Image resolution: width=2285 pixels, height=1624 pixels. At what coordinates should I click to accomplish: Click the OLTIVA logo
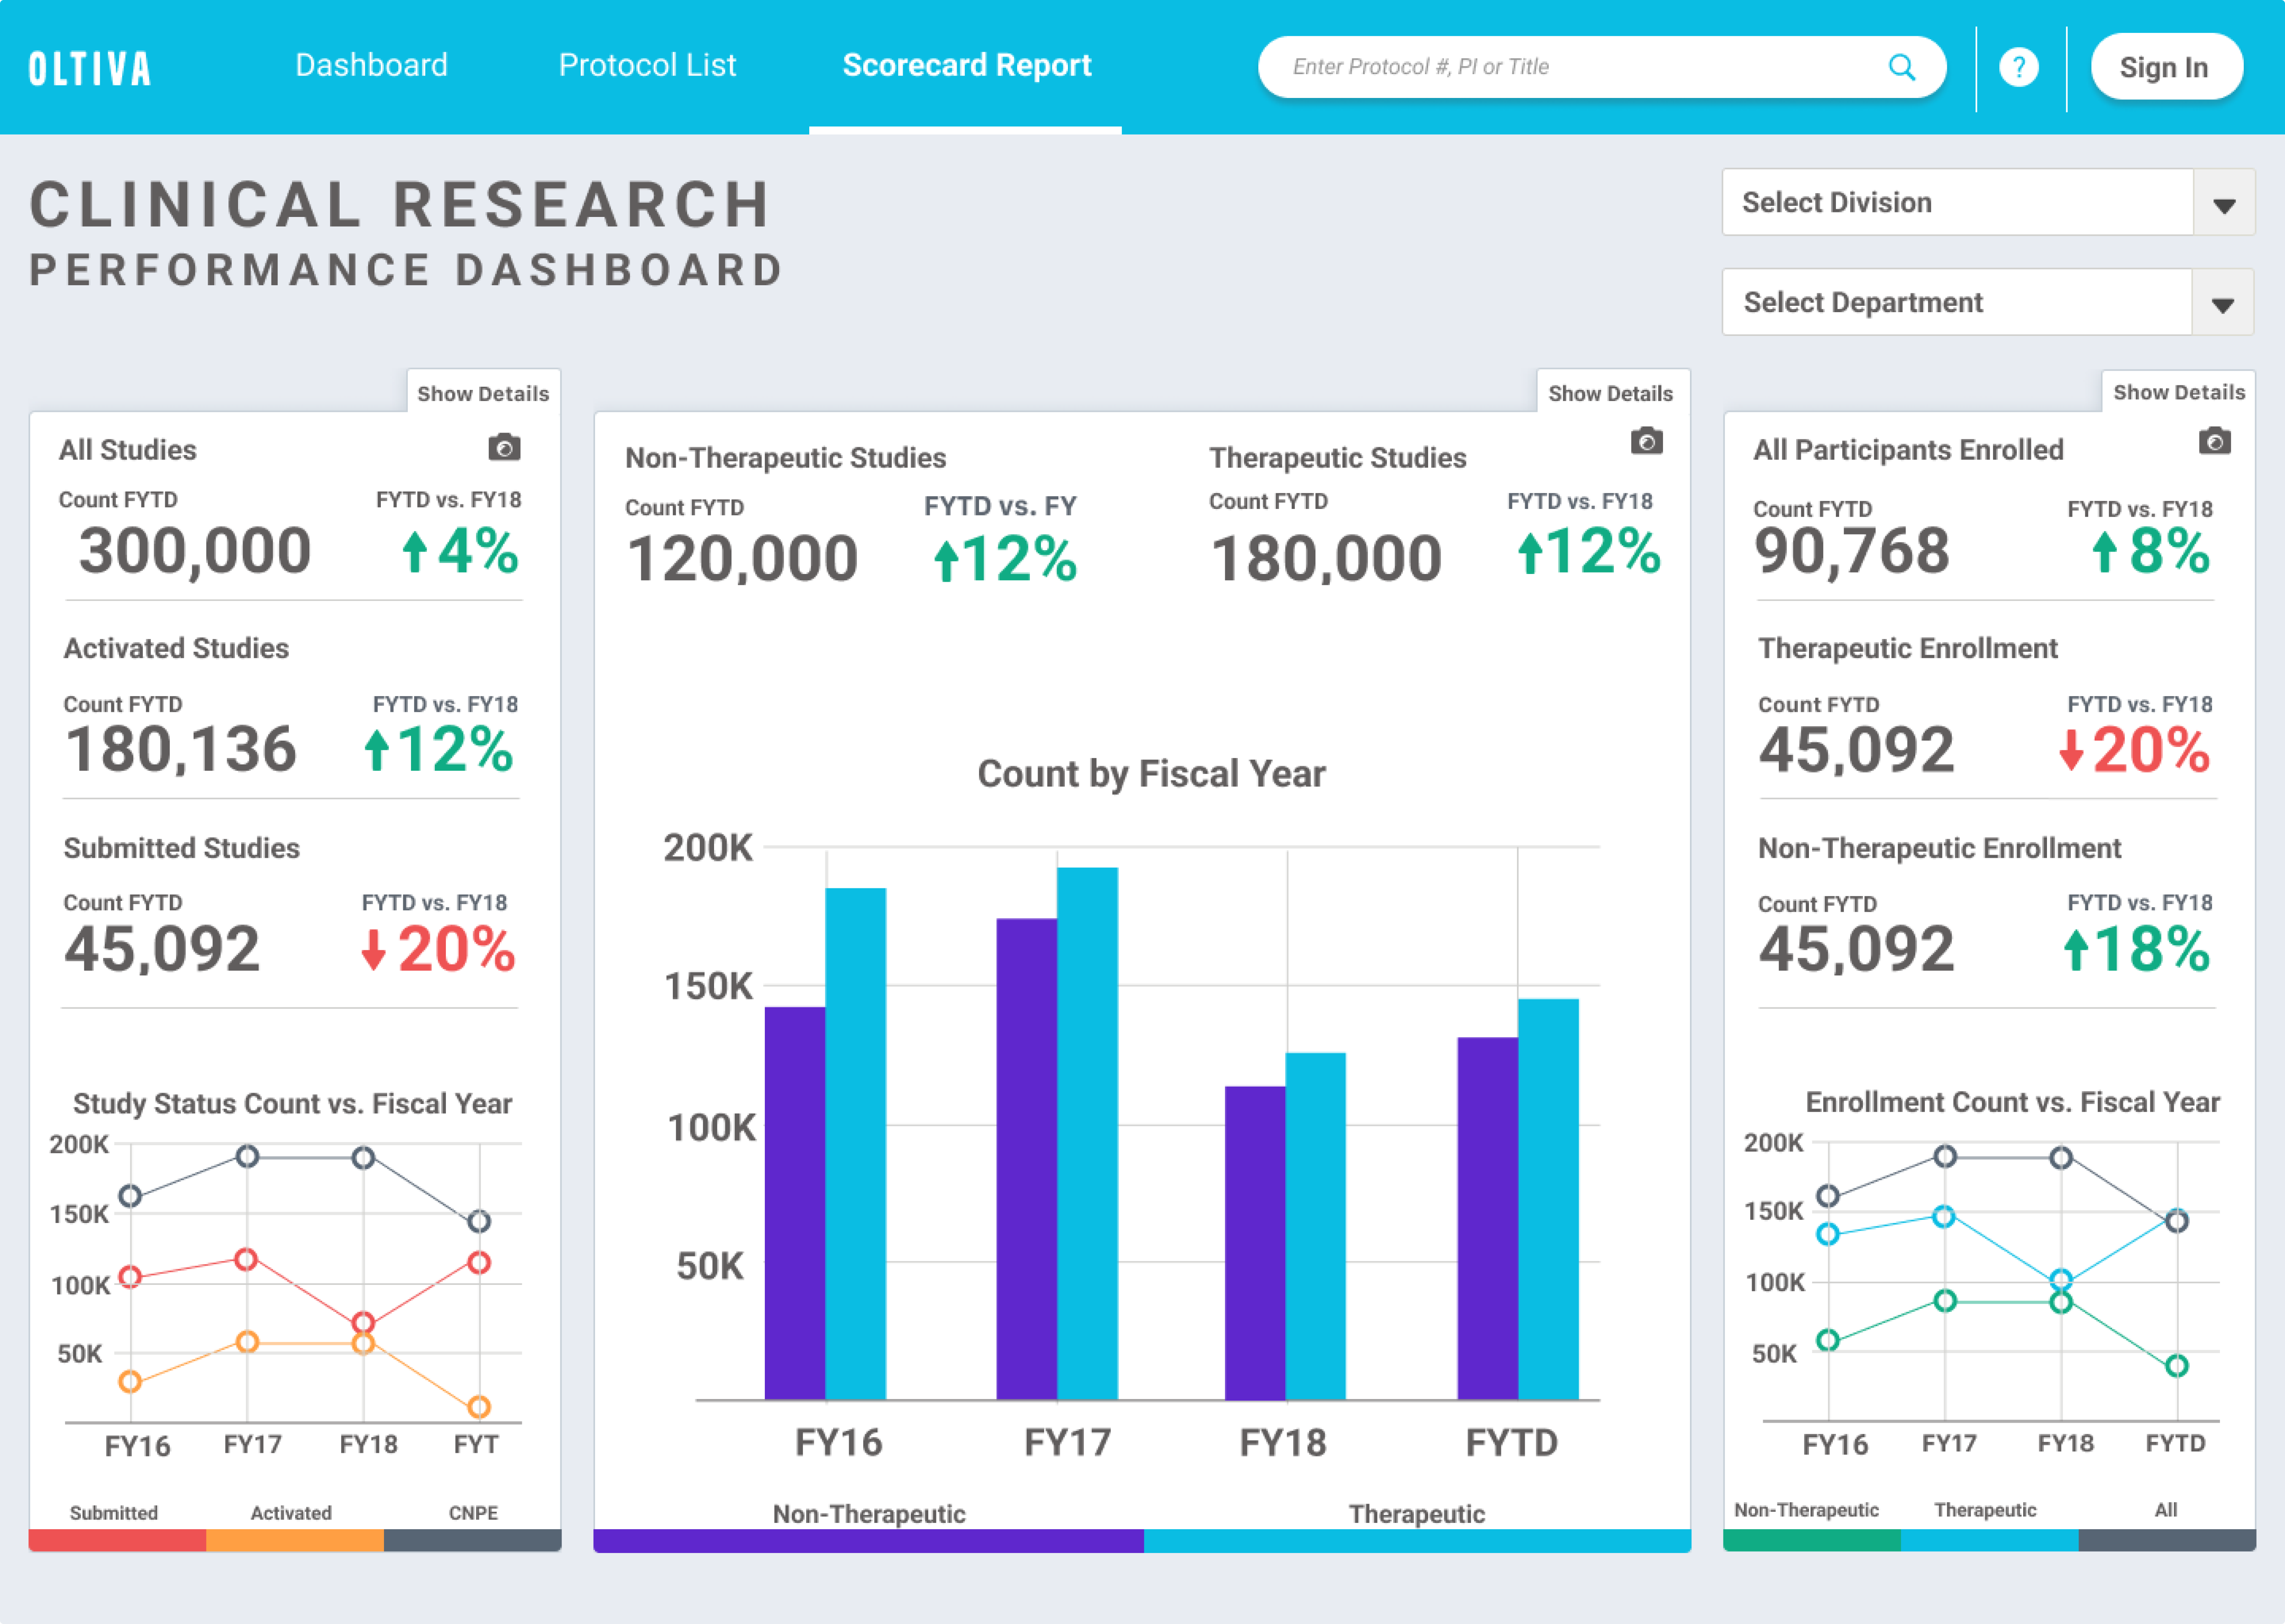[90, 69]
